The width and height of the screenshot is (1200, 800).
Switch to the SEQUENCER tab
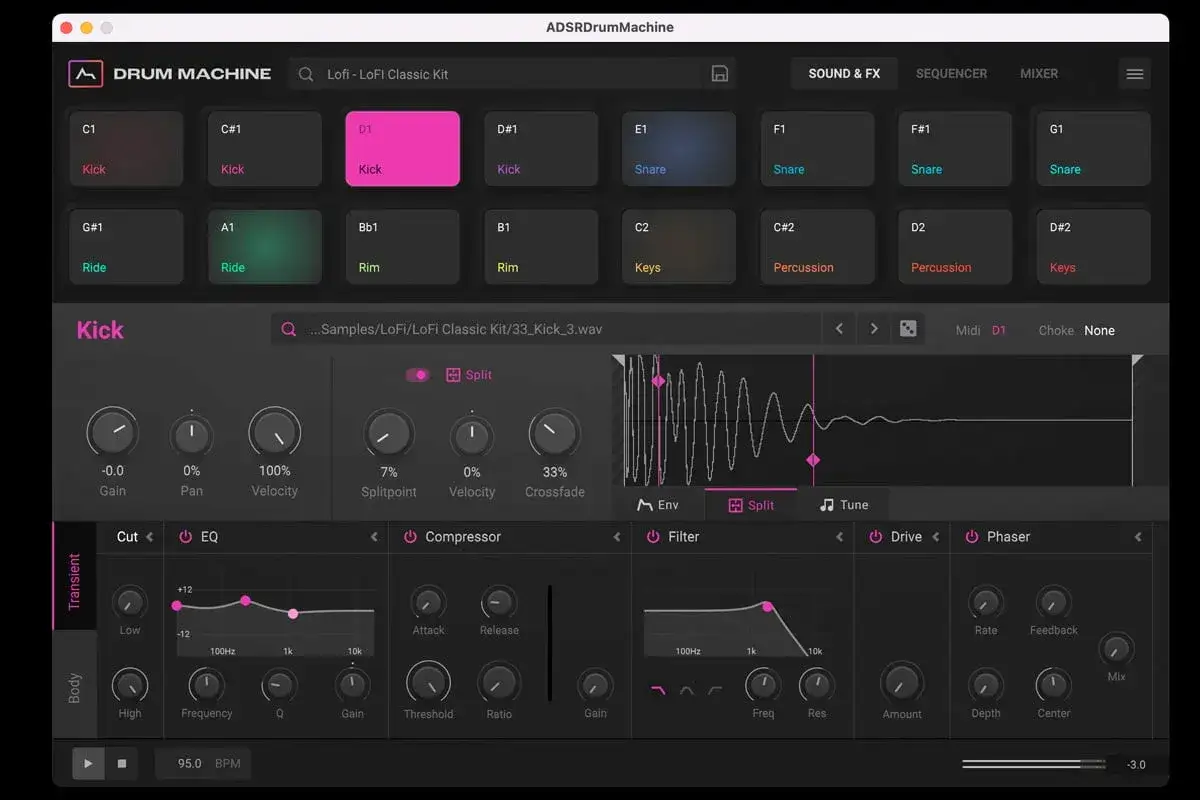951,73
